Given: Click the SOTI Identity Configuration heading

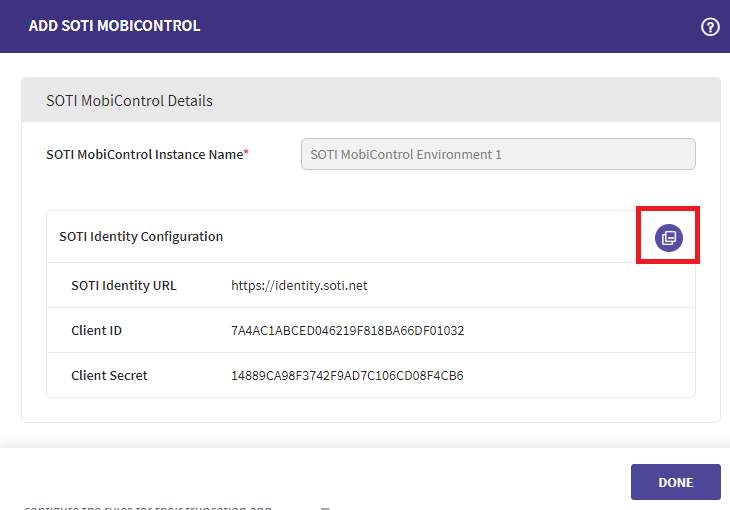Looking at the screenshot, I should pyautogui.click(x=141, y=237).
